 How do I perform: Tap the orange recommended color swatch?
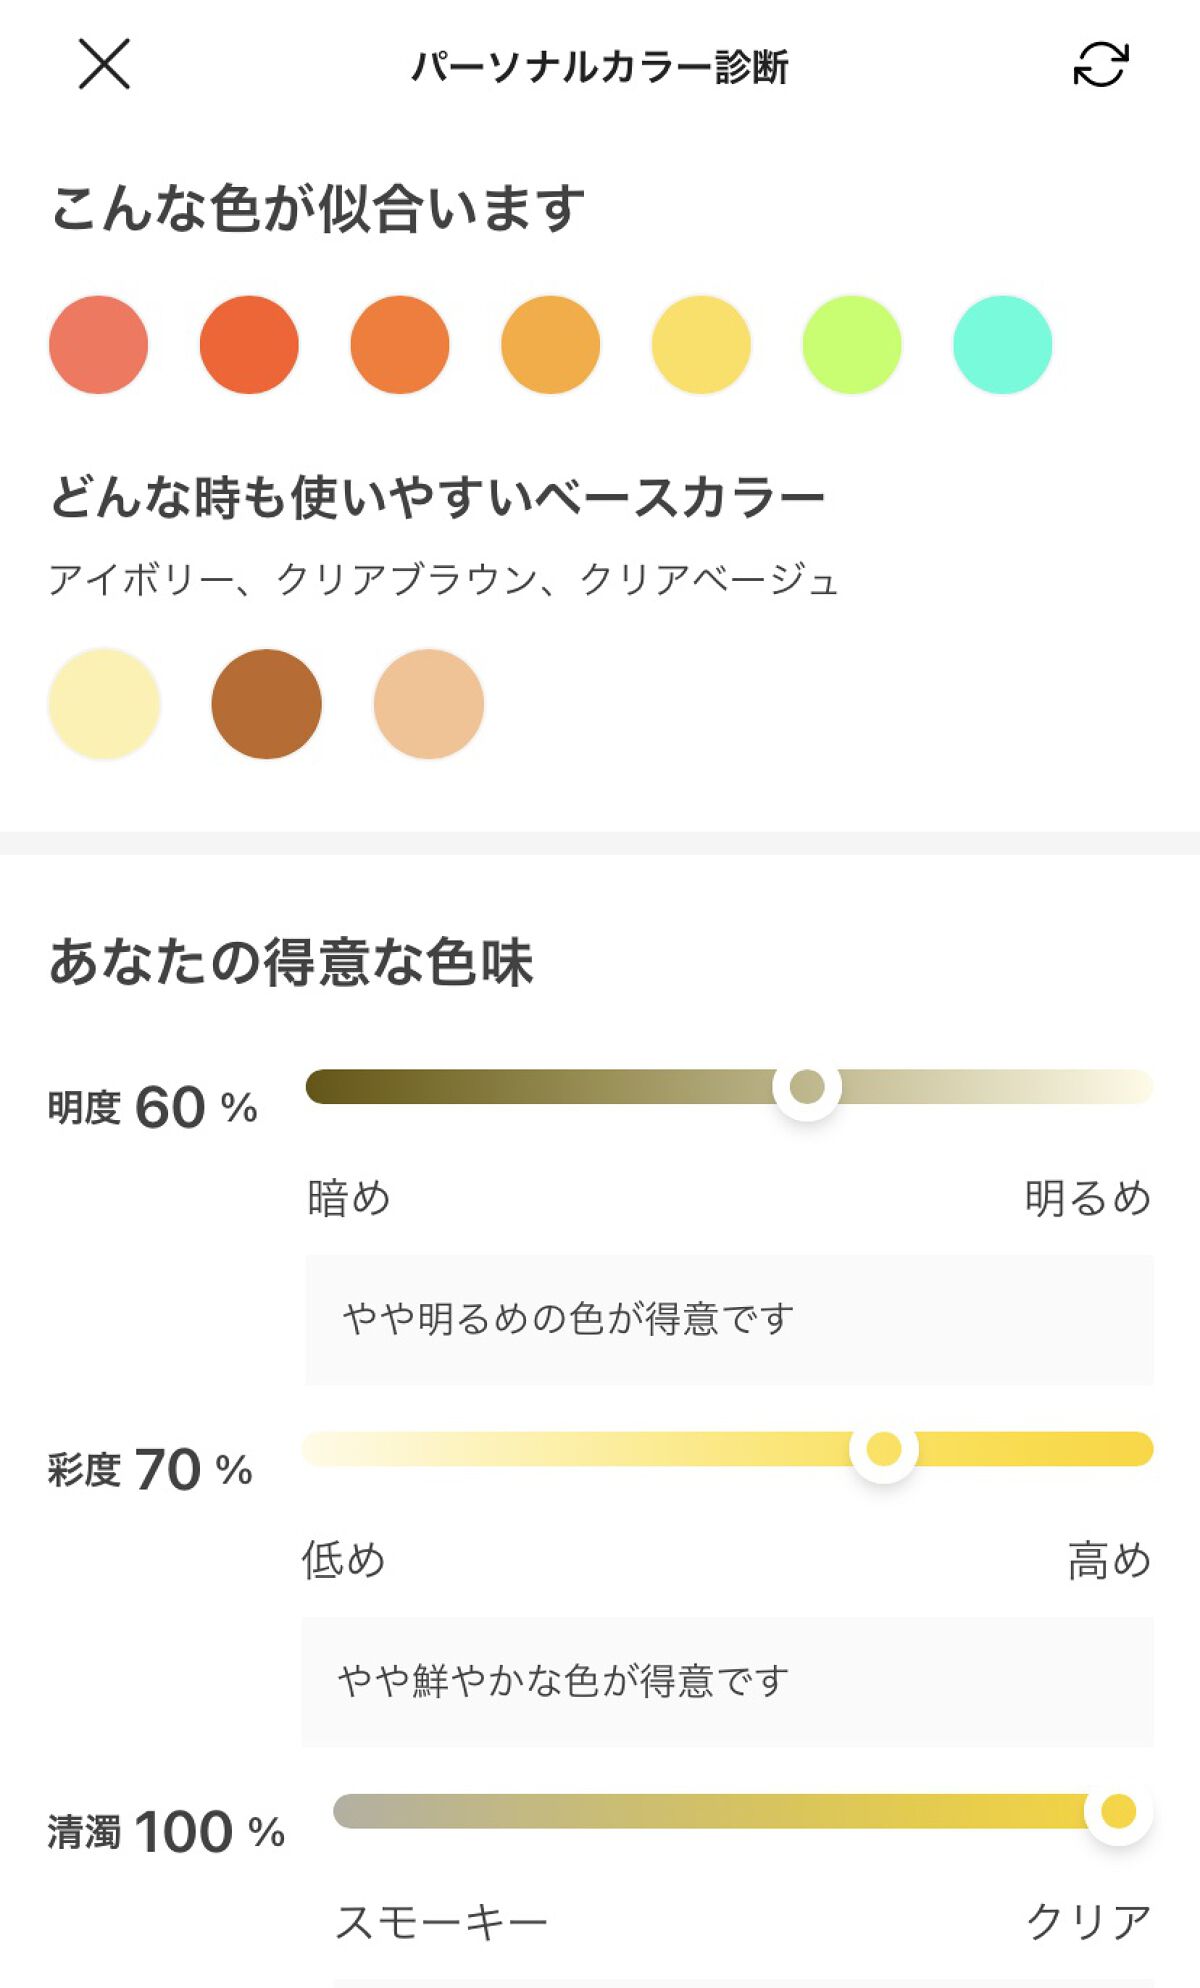click(x=400, y=344)
